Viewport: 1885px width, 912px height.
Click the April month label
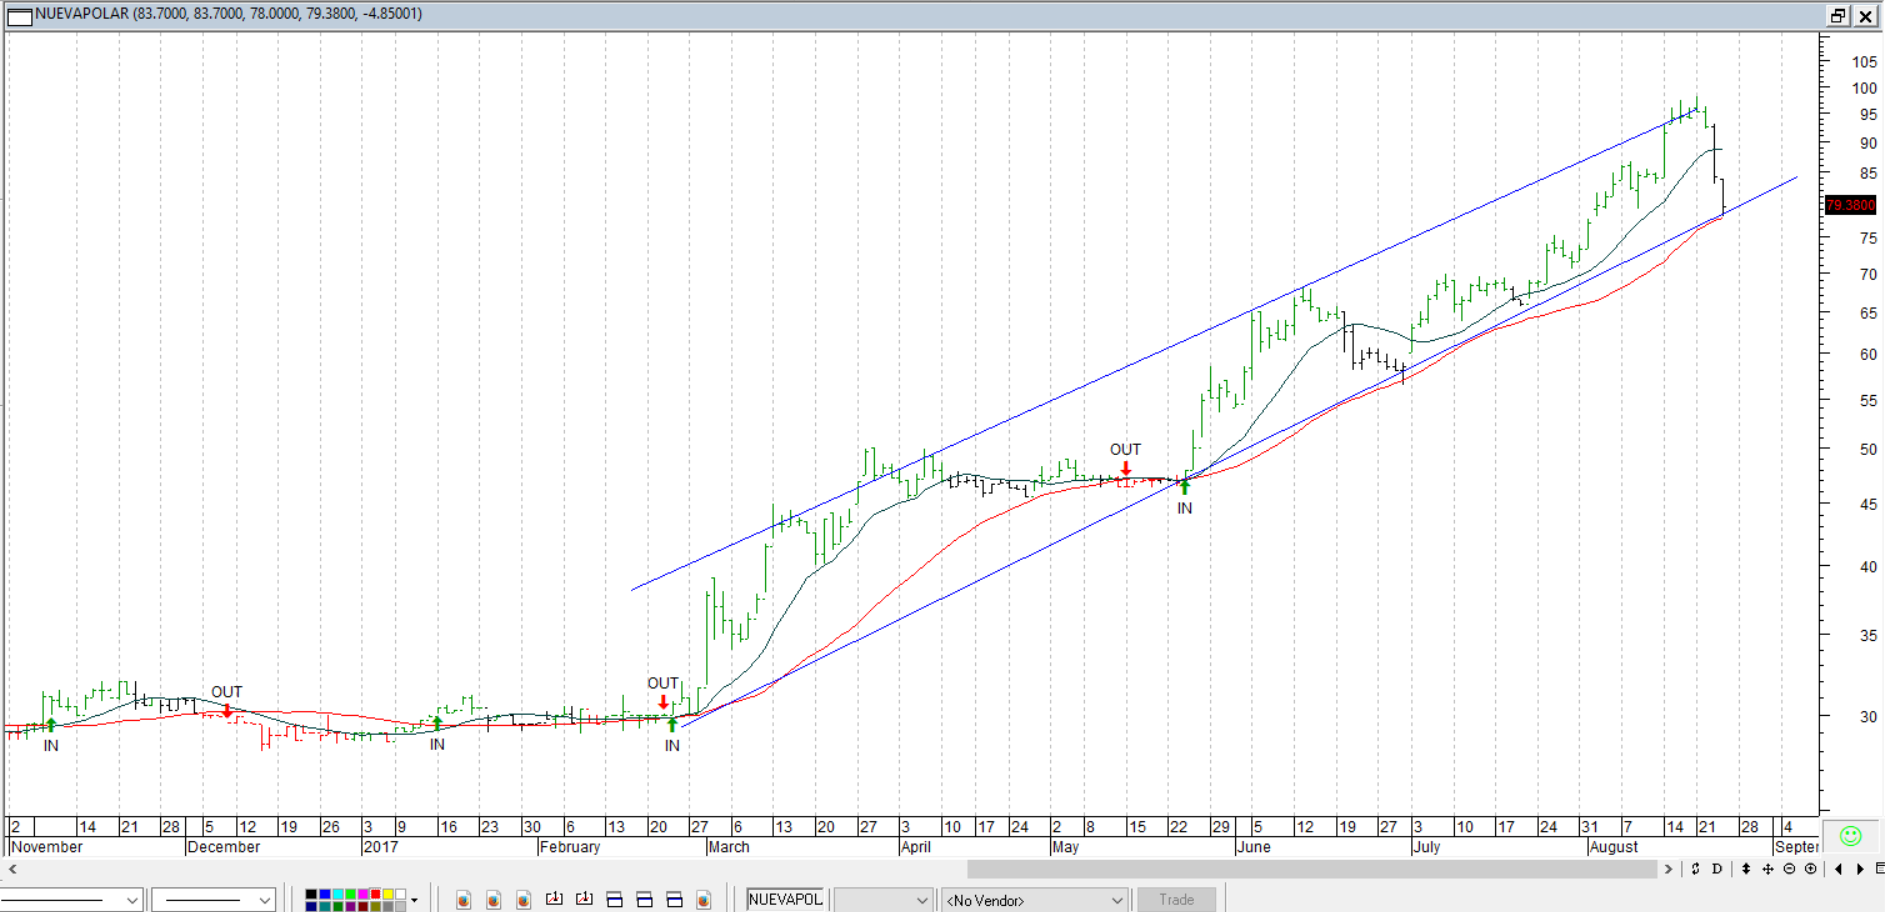coord(916,847)
